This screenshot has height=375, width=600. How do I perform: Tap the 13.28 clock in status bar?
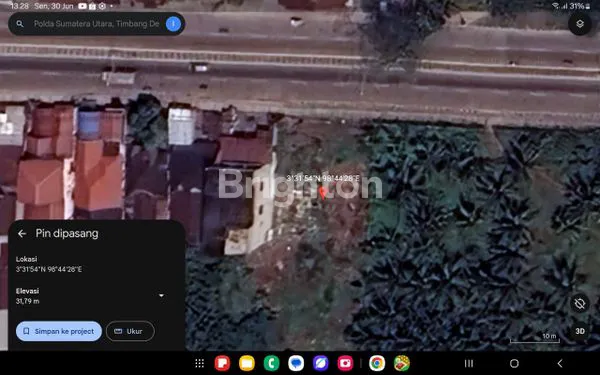(19, 6)
